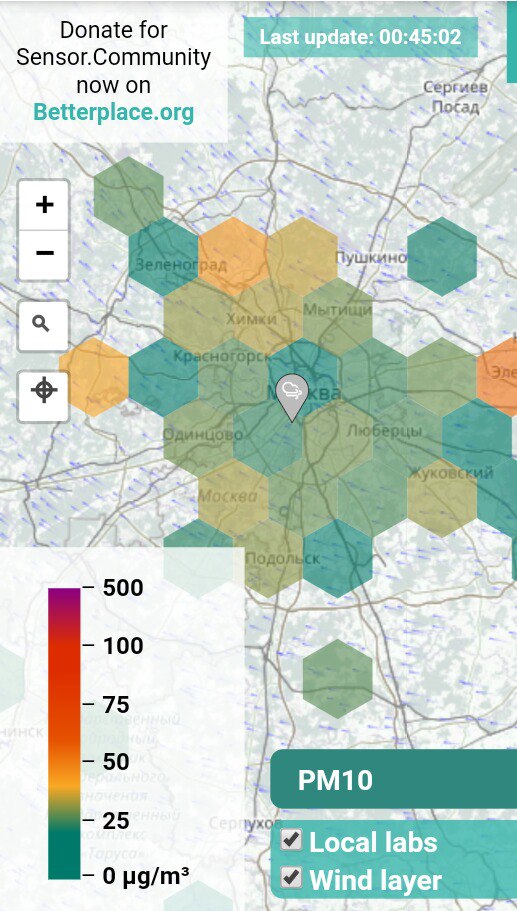Disable the Wind layer checkbox
The height and width of the screenshot is (911, 517).
point(291,877)
